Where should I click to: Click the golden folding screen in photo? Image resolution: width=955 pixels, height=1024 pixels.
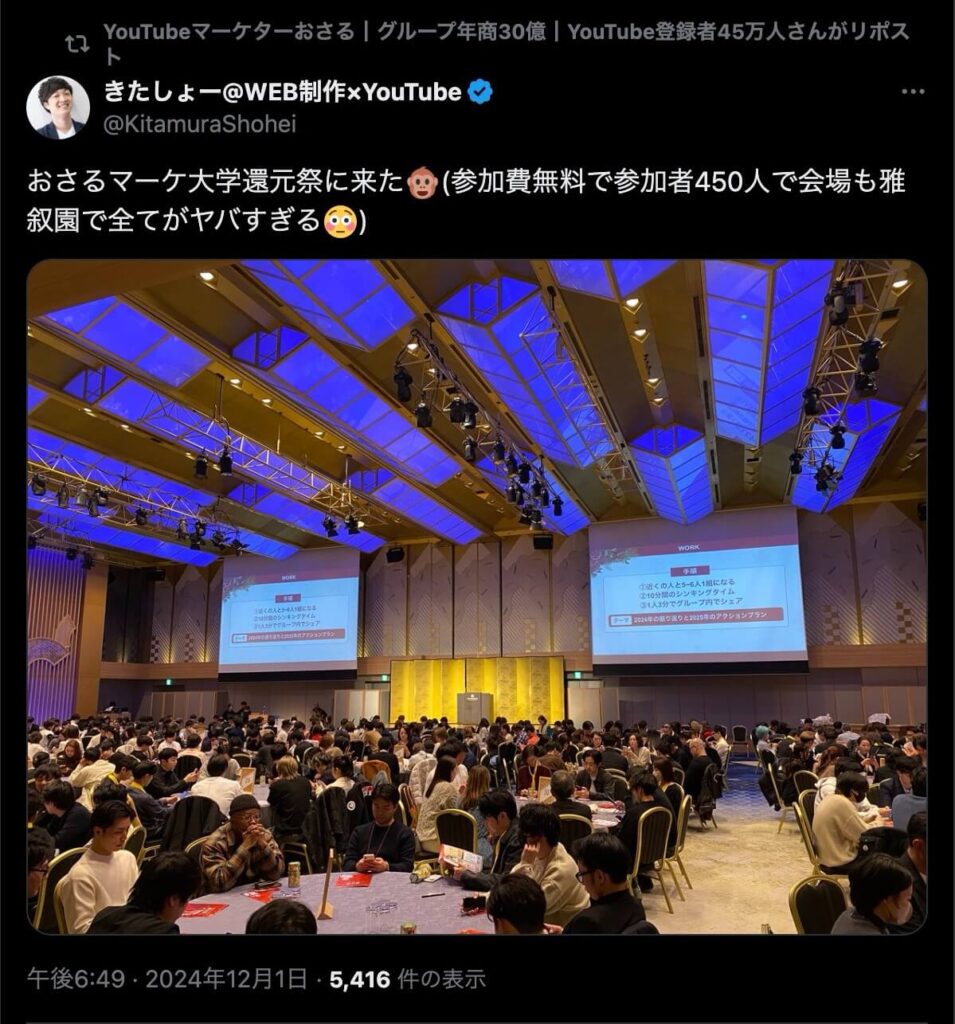pos(477,691)
